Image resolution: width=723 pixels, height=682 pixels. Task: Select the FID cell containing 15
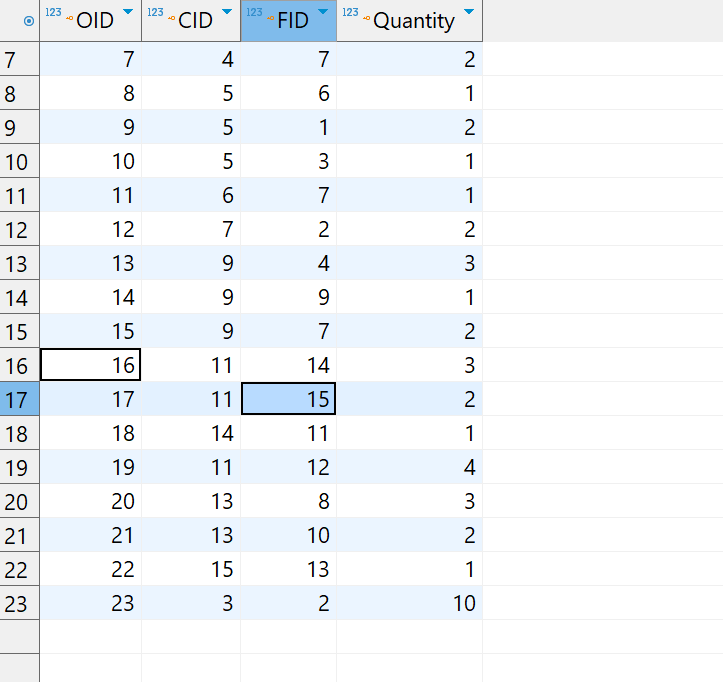[x=289, y=400]
